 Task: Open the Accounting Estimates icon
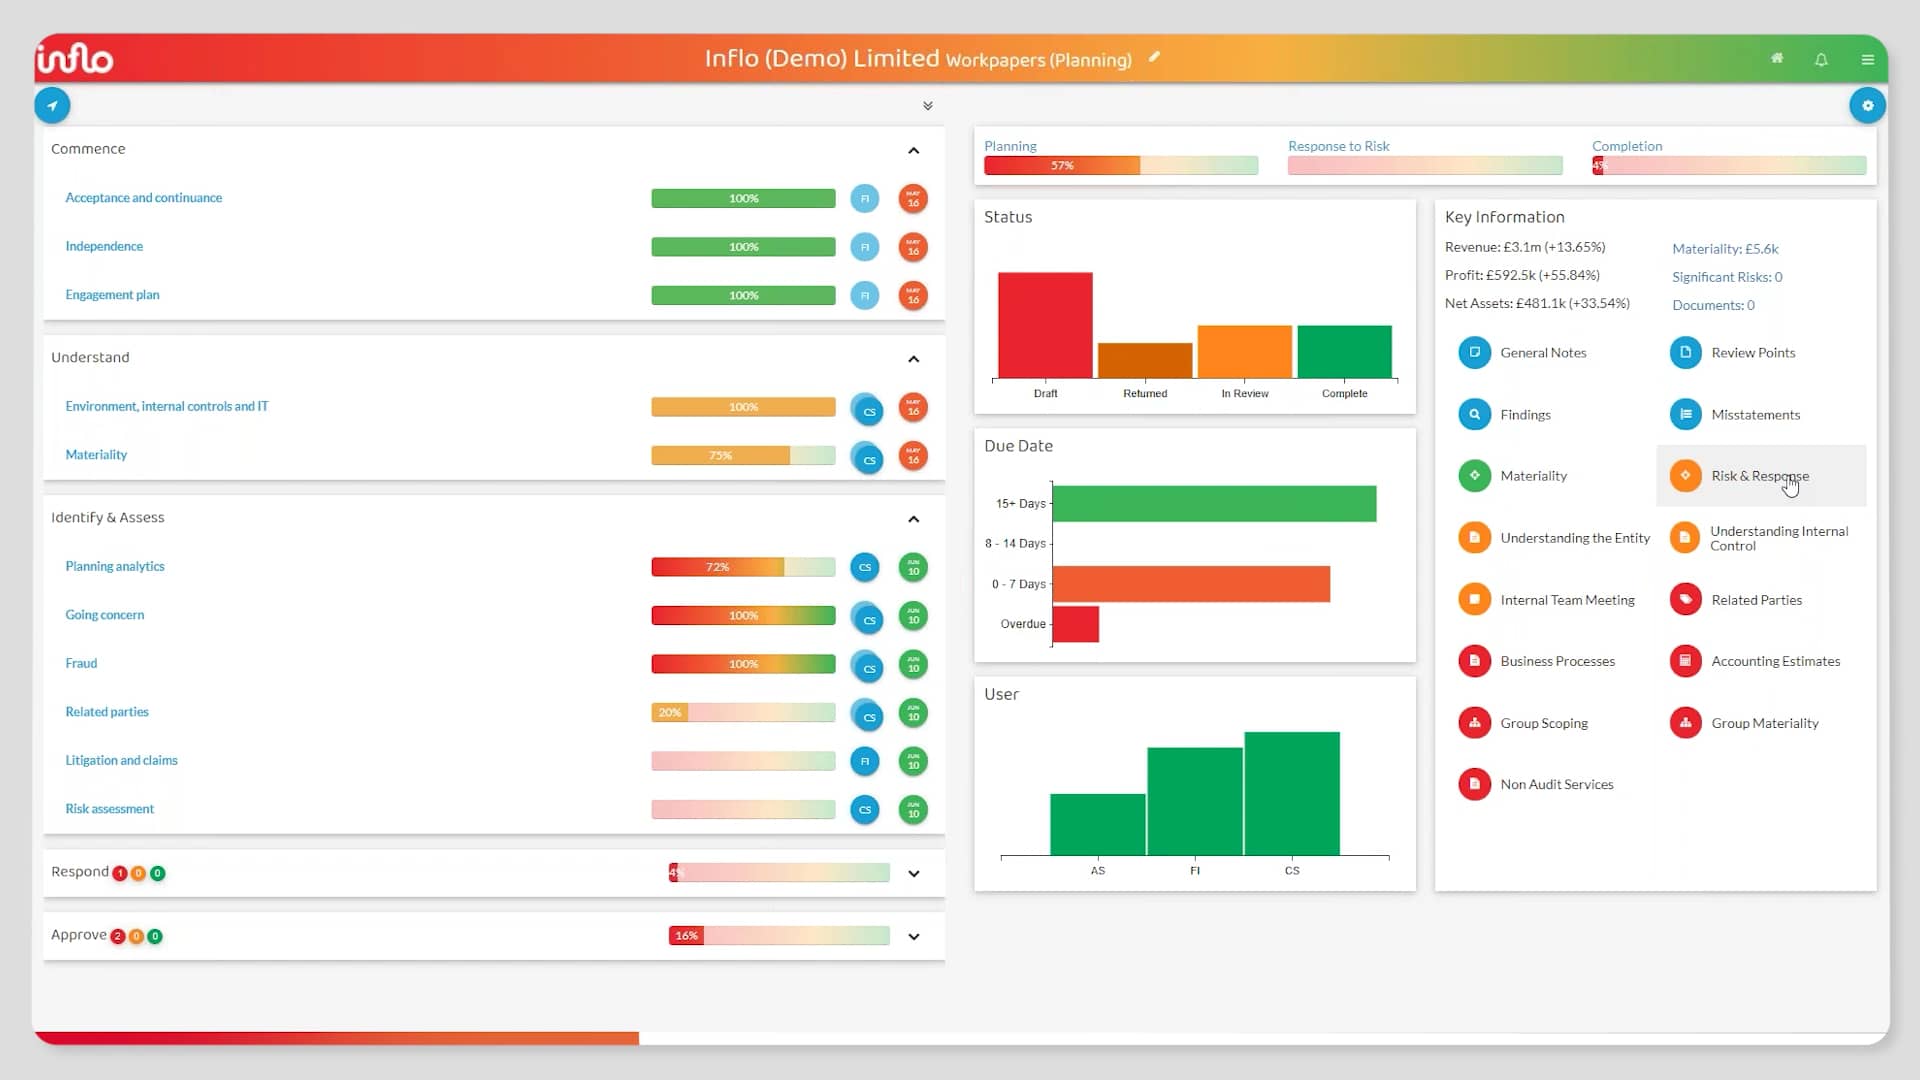pos(1687,660)
